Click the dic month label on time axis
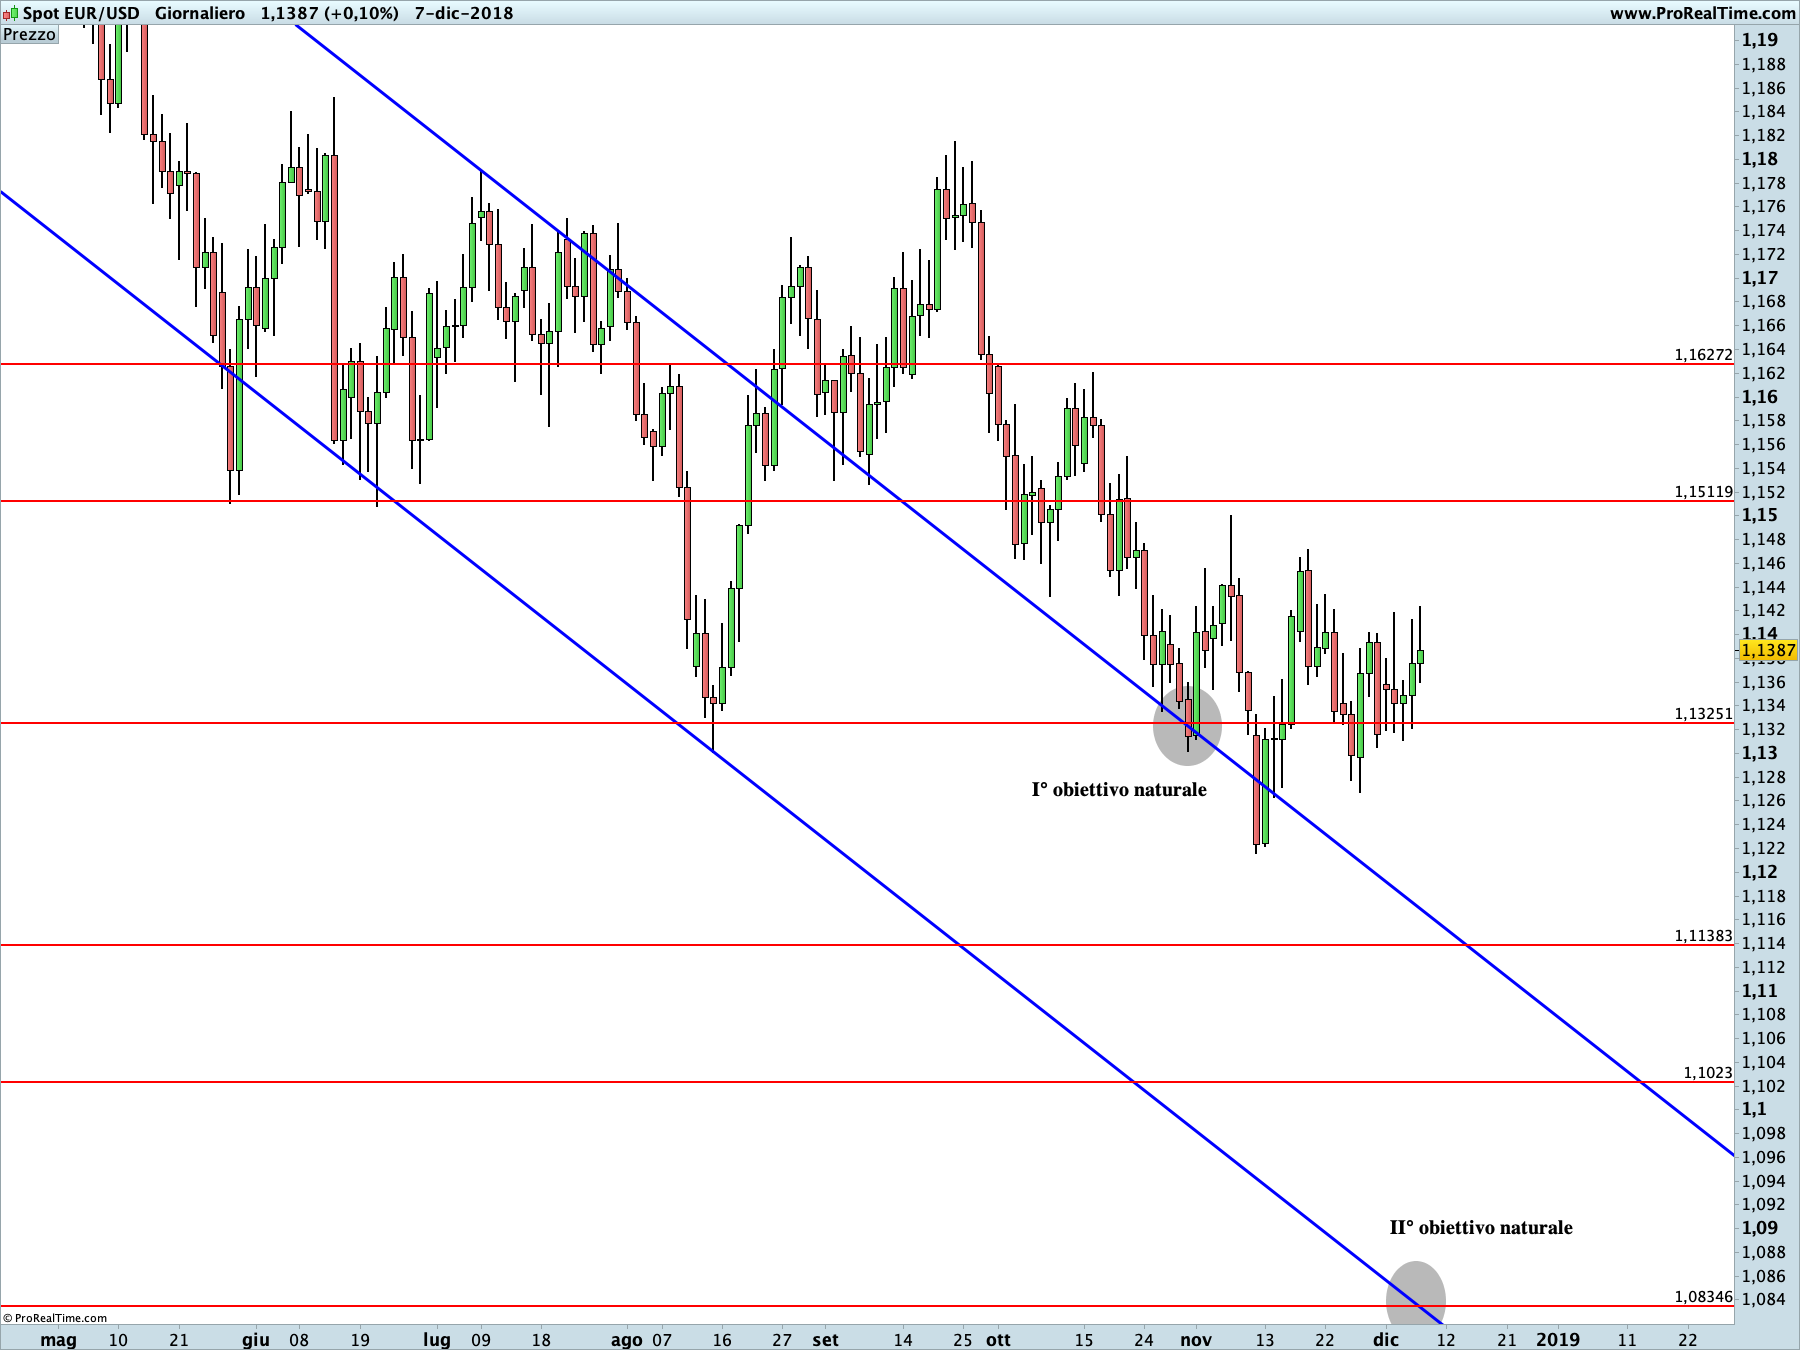1800x1350 pixels. click(x=1386, y=1339)
